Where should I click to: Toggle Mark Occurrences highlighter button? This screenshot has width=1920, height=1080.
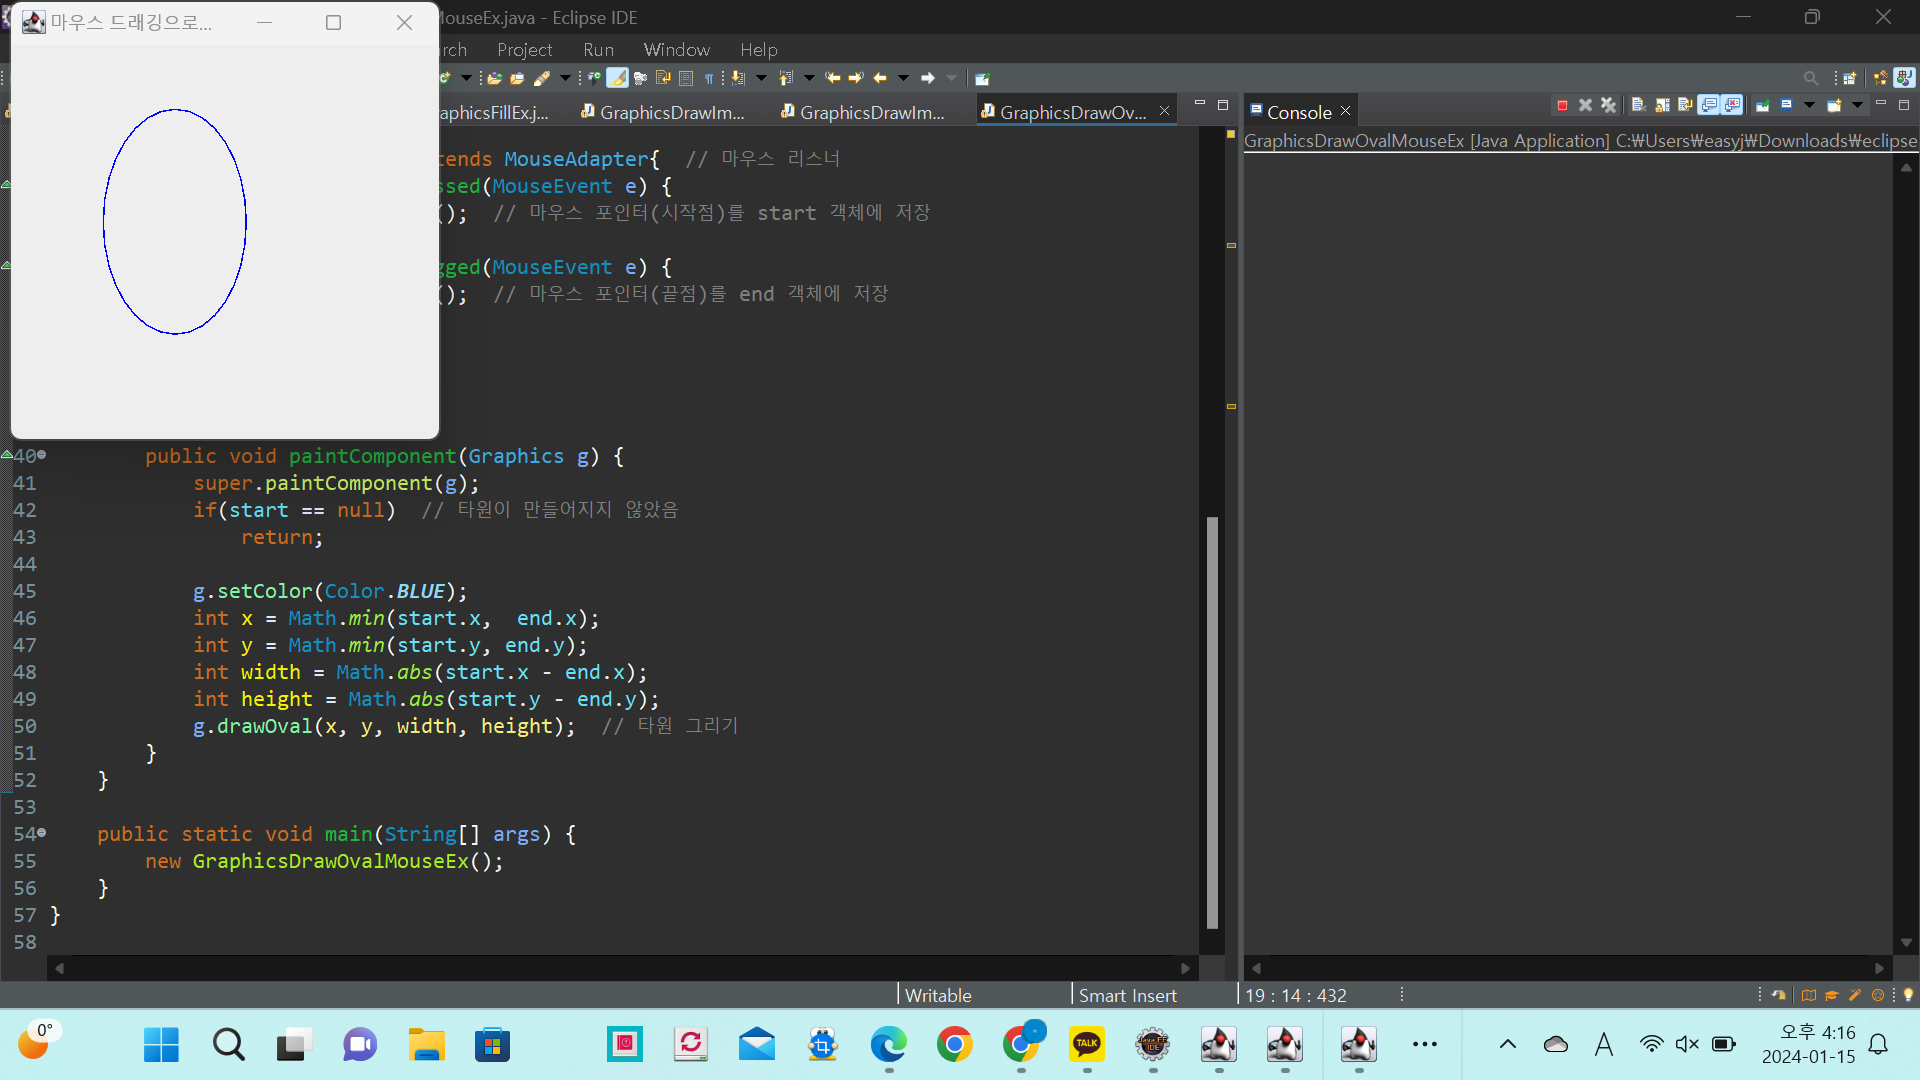coord(617,78)
